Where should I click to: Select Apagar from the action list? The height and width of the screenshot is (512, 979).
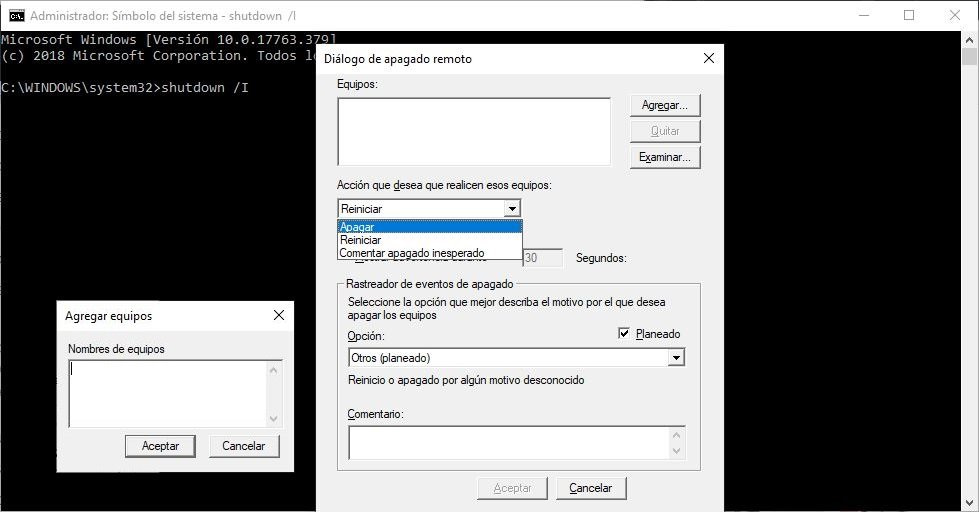[430, 227]
